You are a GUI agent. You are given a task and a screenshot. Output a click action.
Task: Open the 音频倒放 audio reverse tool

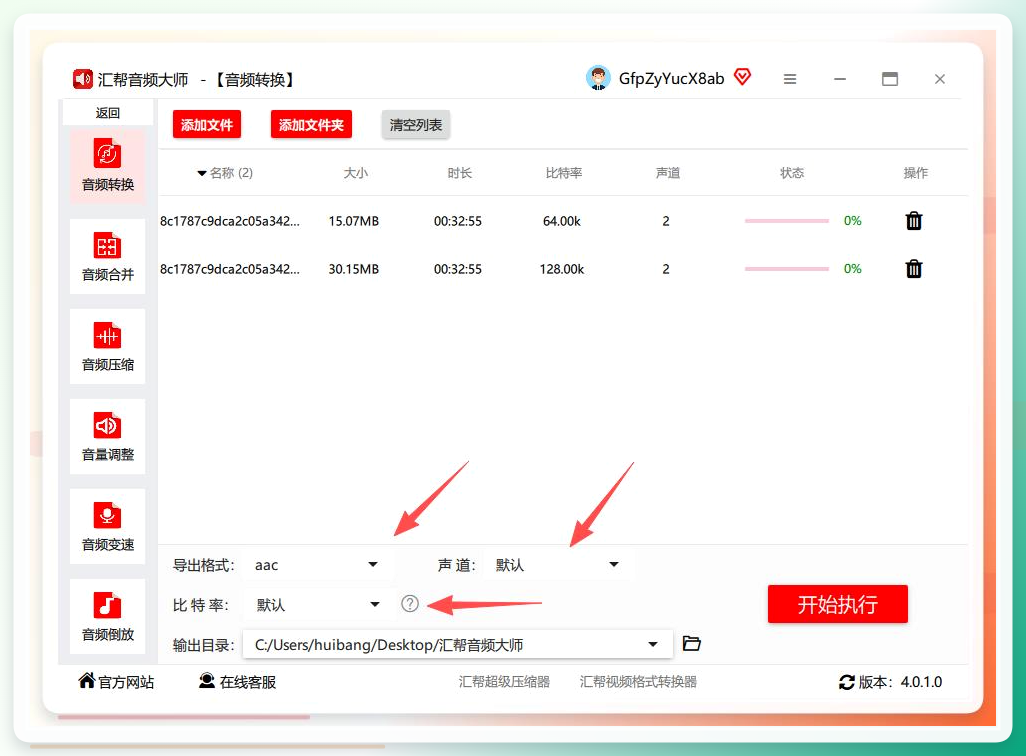point(107,617)
